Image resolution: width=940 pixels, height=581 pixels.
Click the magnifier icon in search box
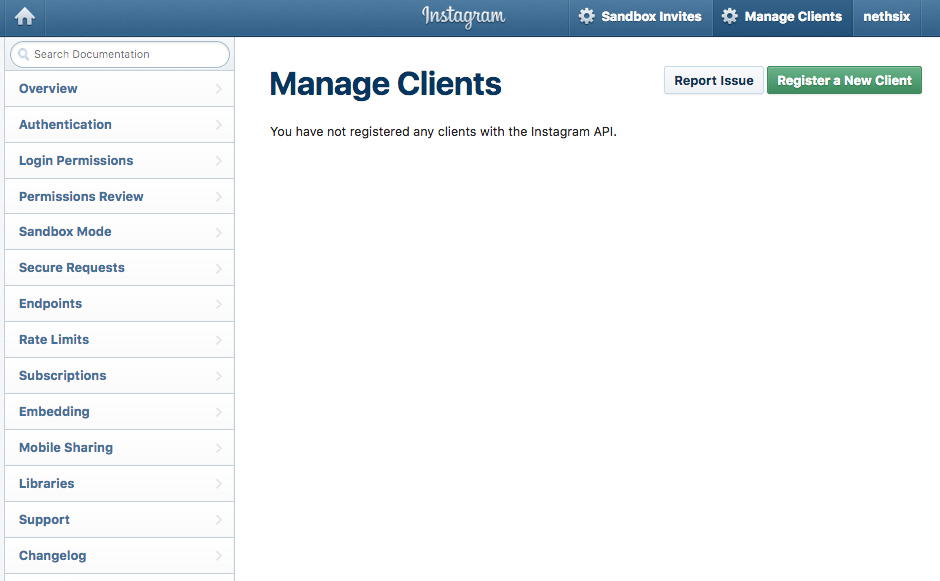23,55
